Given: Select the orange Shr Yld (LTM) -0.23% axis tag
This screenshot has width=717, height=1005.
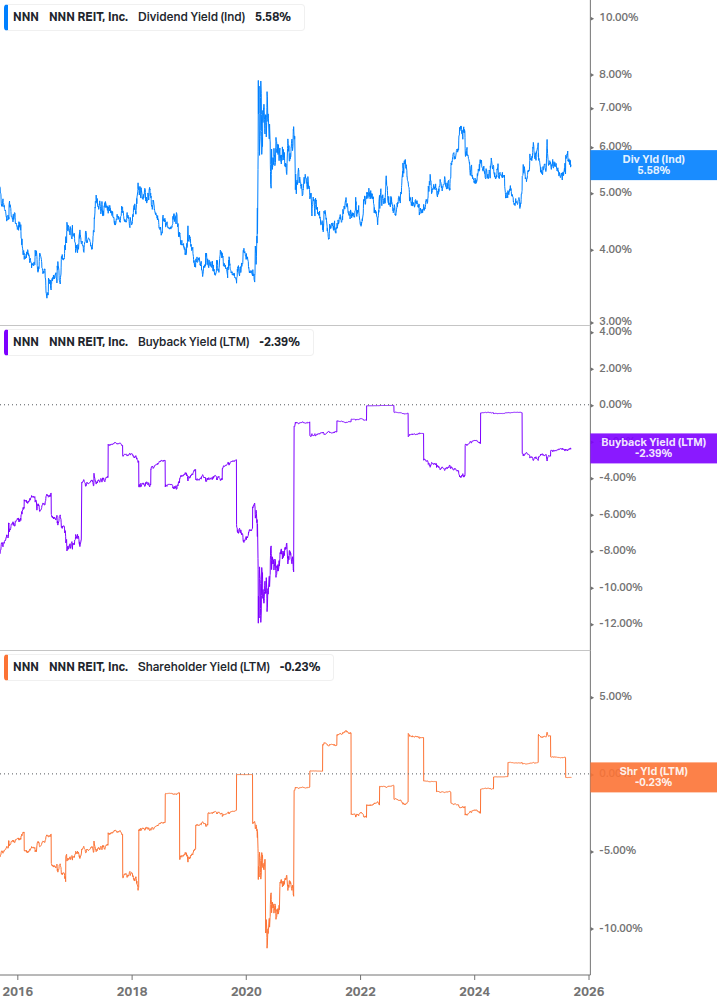Looking at the screenshot, I should pyautogui.click(x=653, y=777).
